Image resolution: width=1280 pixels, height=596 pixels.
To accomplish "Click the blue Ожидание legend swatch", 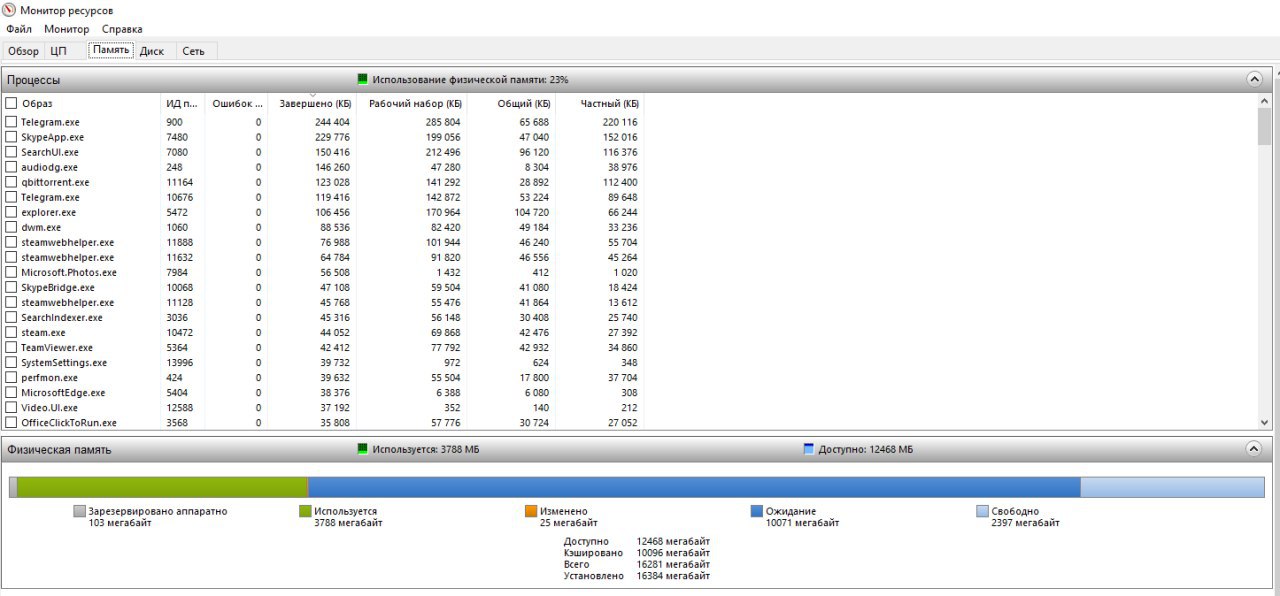I will [x=757, y=511].
